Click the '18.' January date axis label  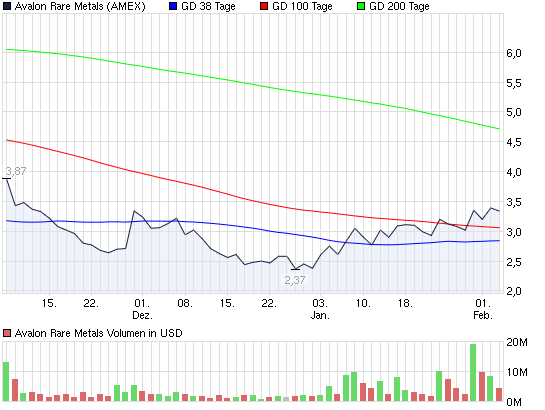tap(405, 303)
